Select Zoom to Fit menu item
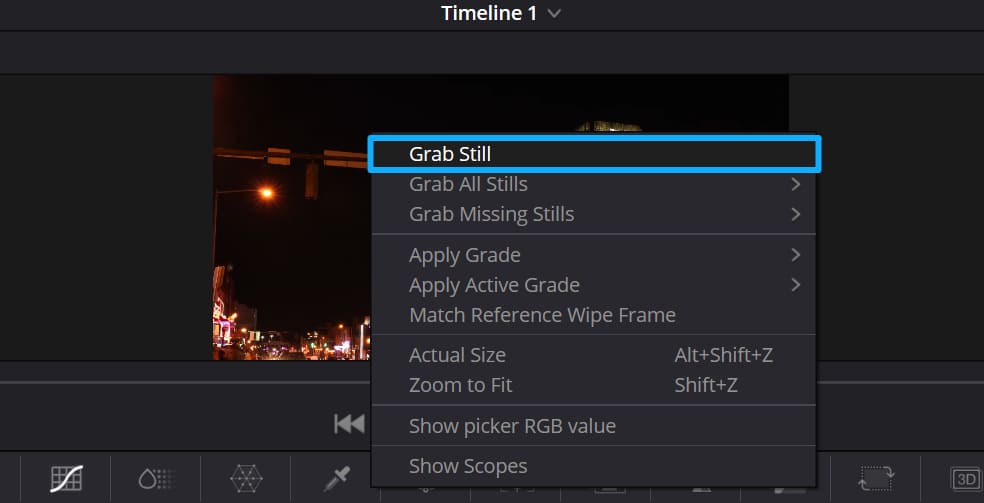 click(594, 385)
